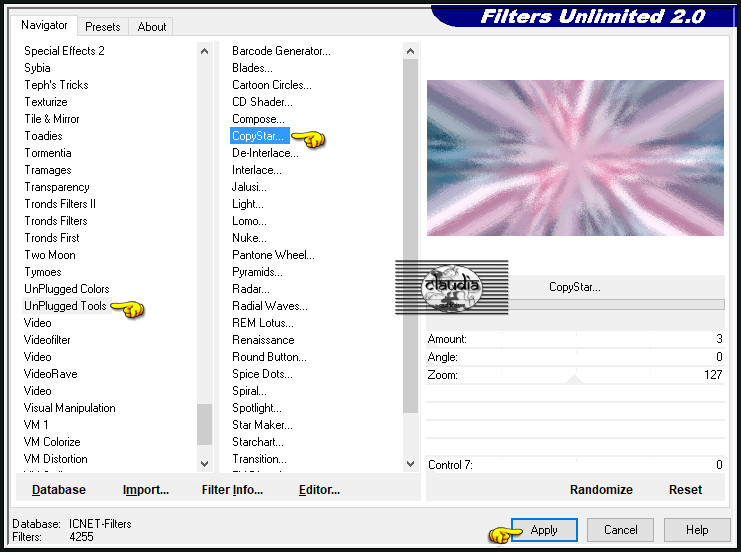741x552 pixels.
Task: Open the Help button
Action: (697, 530)
